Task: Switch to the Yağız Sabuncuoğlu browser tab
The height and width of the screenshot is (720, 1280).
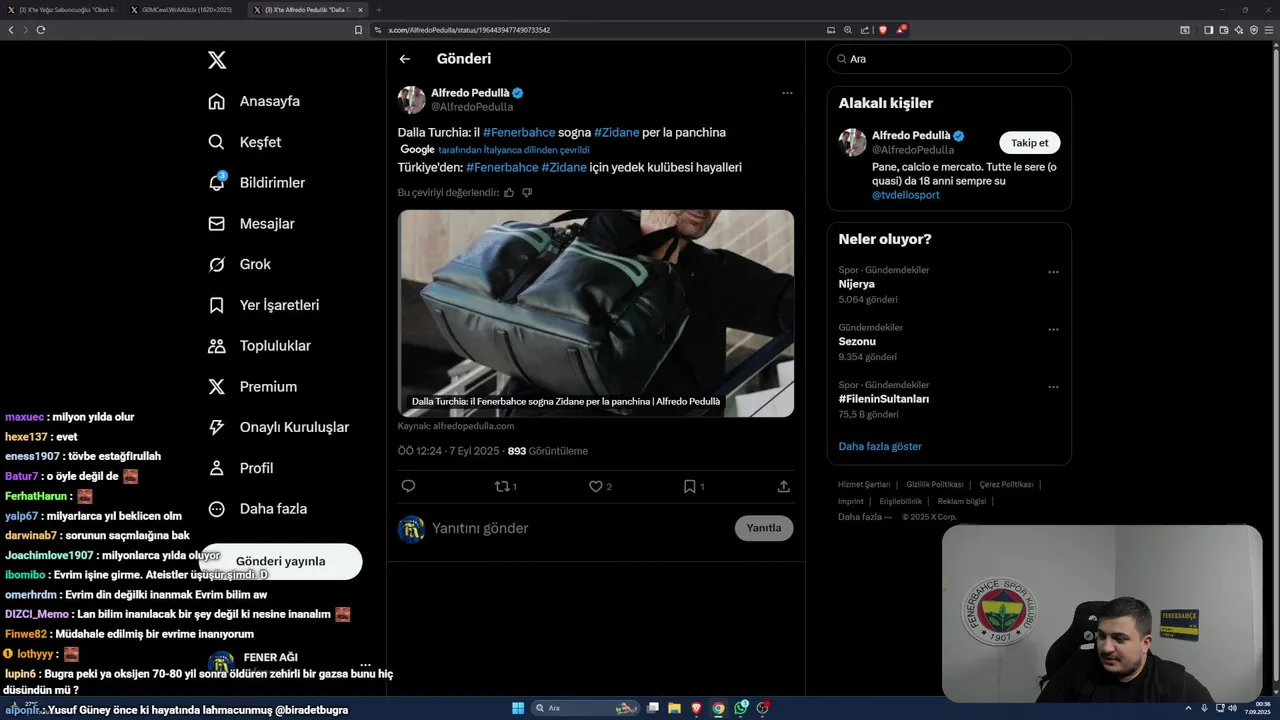Action: (62, 9)
